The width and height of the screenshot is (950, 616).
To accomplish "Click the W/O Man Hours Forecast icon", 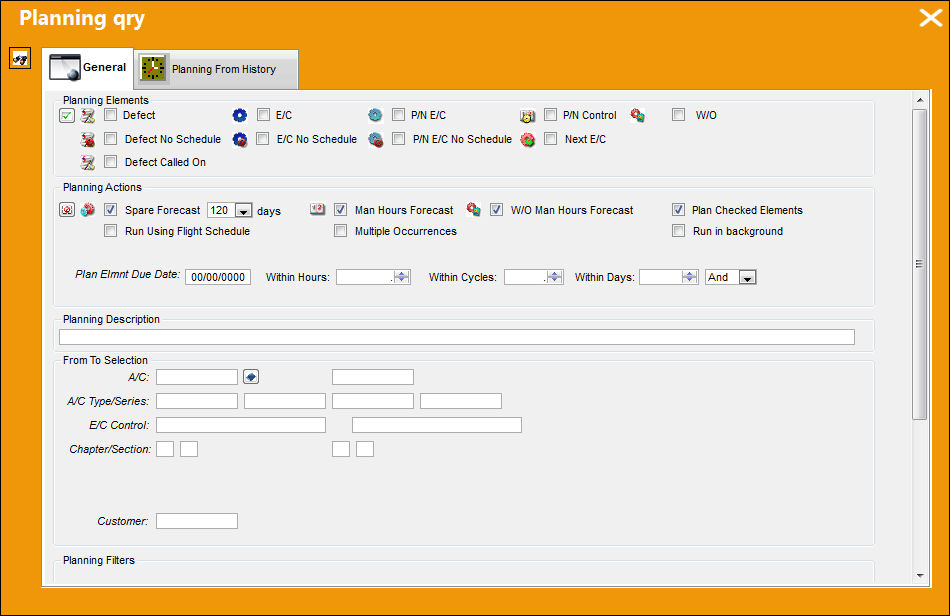I will coord(474,210).
